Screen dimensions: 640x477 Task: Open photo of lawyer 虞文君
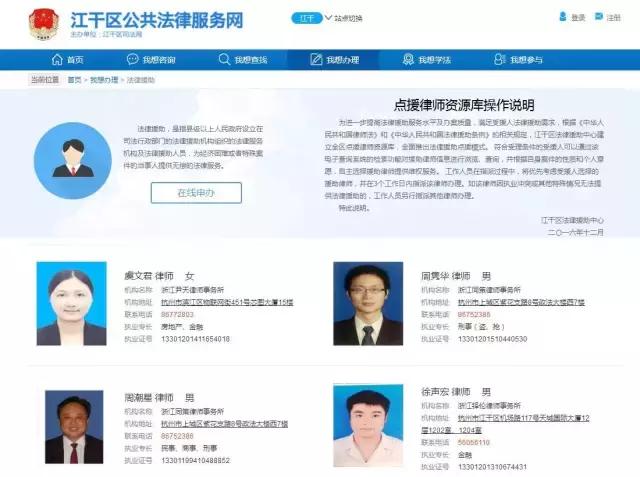(71, 304)
